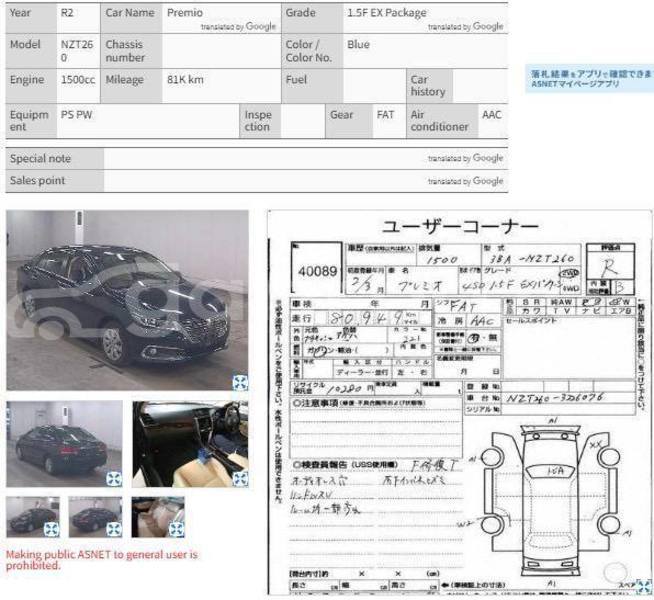The height and width of the screenshot is (600, 654).
Task: Open the second small car thumbnail
Action: (96, 517)
